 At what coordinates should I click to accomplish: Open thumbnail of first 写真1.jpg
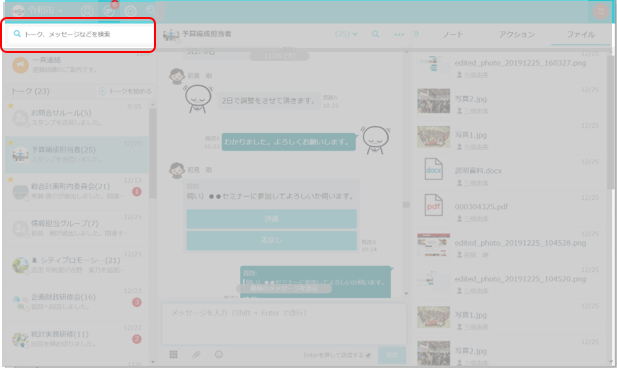pyautogui.click(x=433, y=137)
